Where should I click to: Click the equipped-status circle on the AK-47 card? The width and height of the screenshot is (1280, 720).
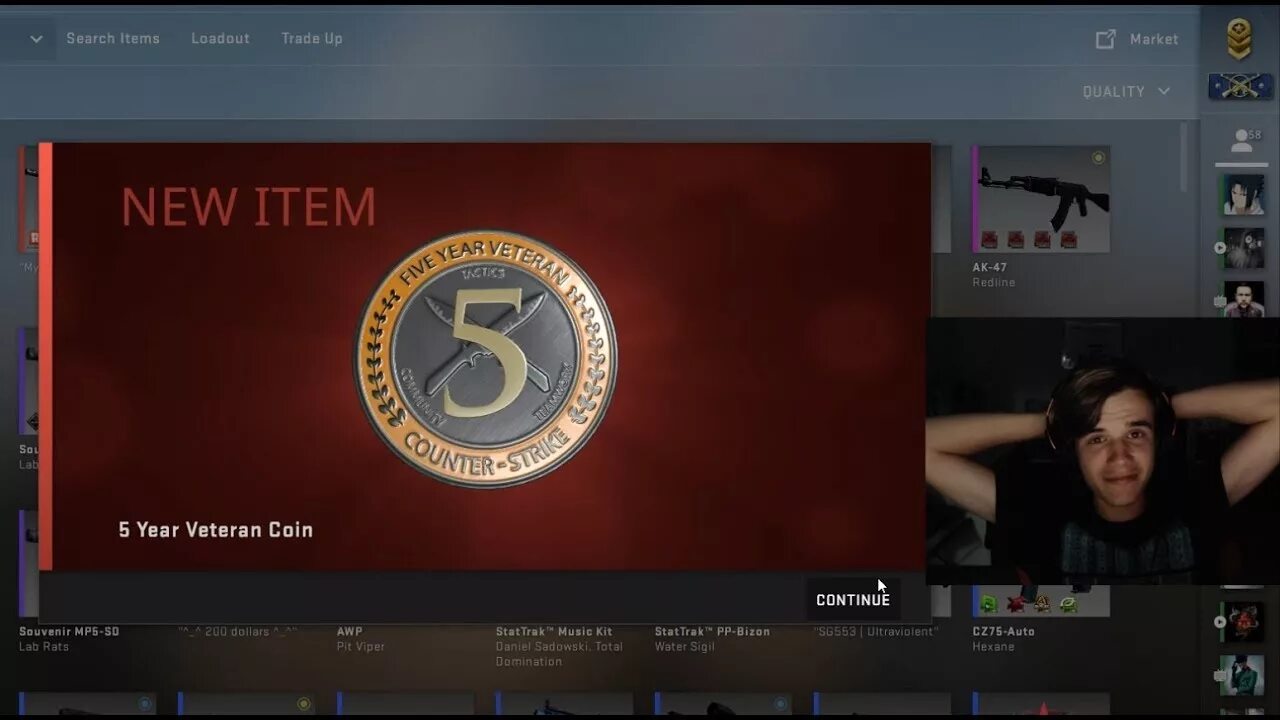(x=1098, y=158)
